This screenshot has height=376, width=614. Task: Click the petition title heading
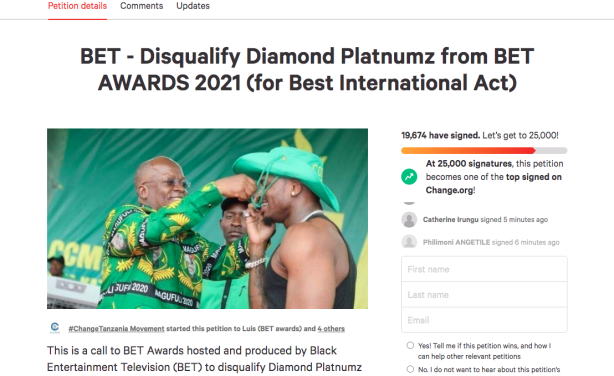point(307,69)
